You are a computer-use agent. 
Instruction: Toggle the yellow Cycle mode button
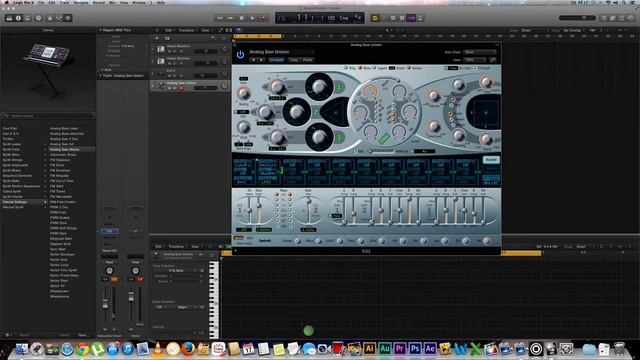pos(375,18)
